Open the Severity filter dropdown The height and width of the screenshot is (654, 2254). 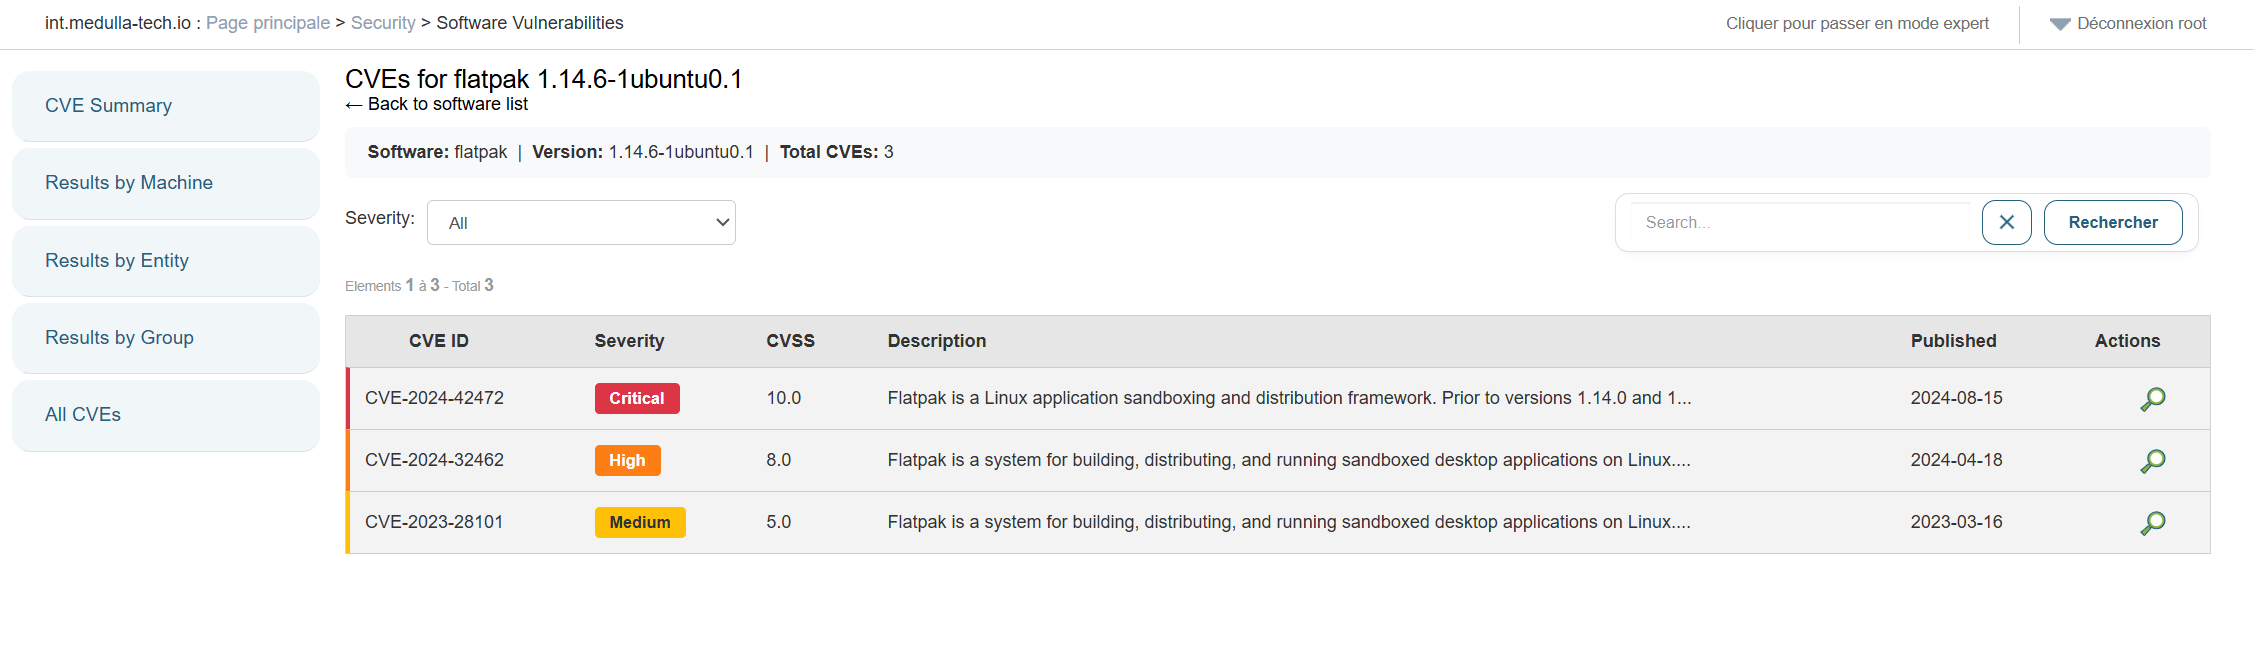[581, 222]
